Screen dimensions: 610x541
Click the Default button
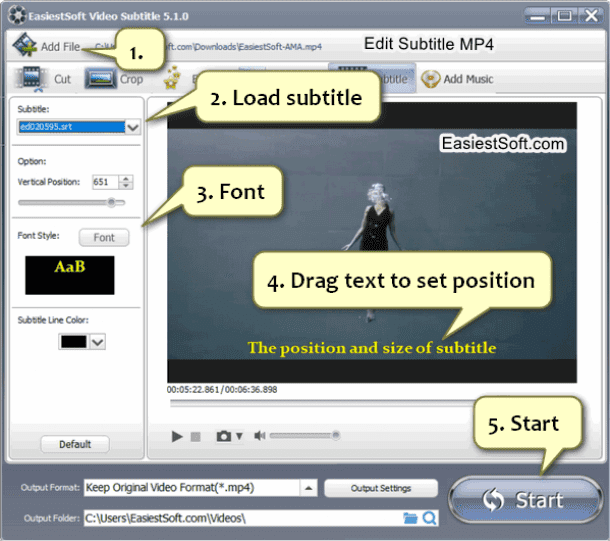coord(75,444)
